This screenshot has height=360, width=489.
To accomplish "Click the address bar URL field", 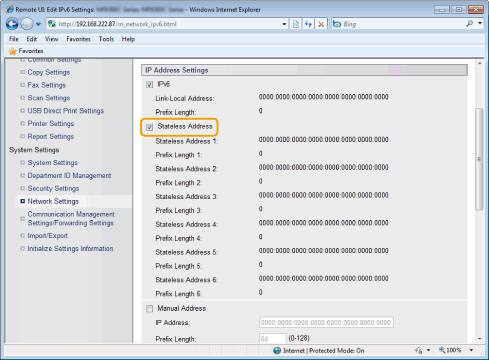I will (163, 24).
